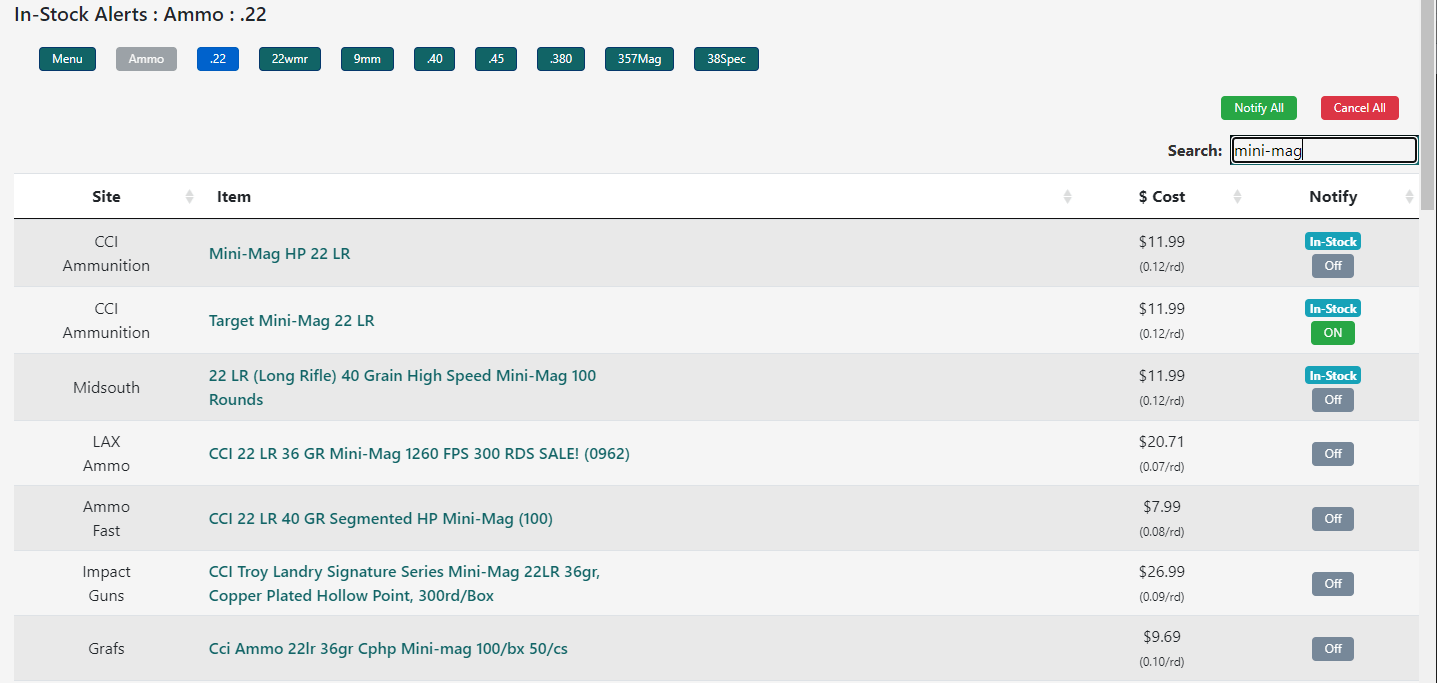Open Mini-Mag HP 22 LR link

[279, 254]
